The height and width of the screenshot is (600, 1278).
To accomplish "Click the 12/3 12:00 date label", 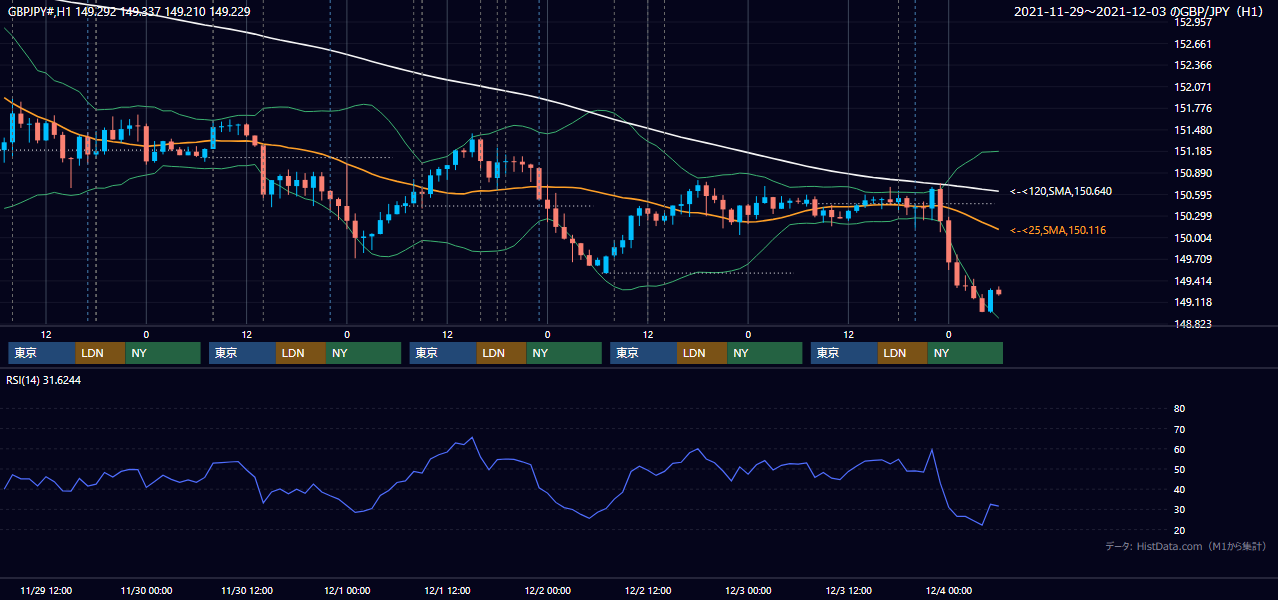I will tap(848, 590).
